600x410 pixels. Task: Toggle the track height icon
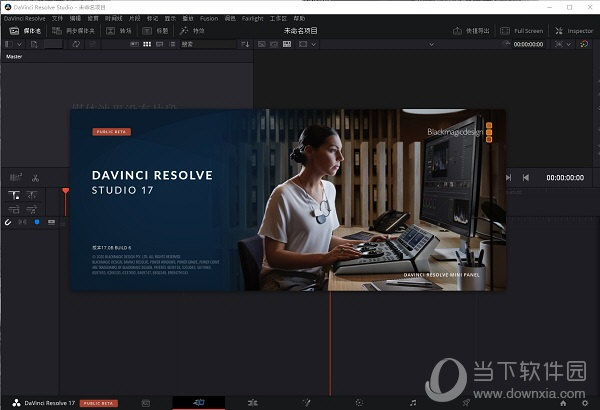51,222
